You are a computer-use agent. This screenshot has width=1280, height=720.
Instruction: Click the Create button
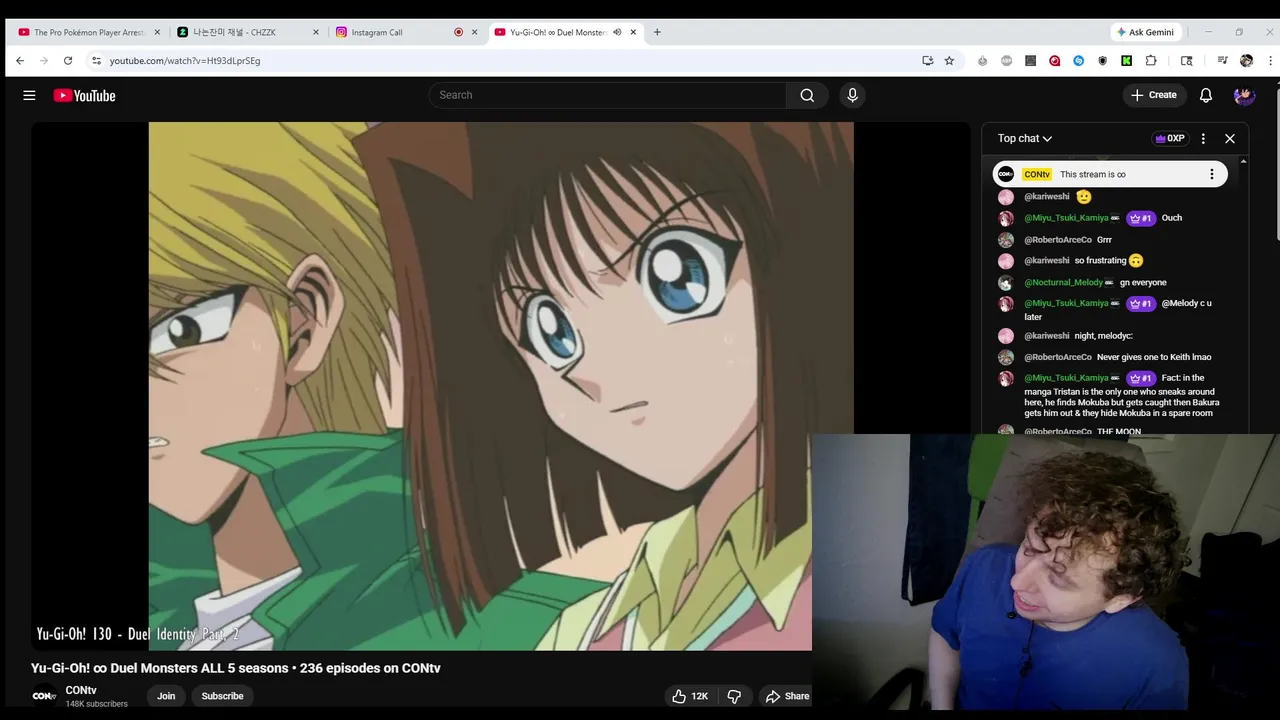pyautogui.click(x=1153, y=95)
